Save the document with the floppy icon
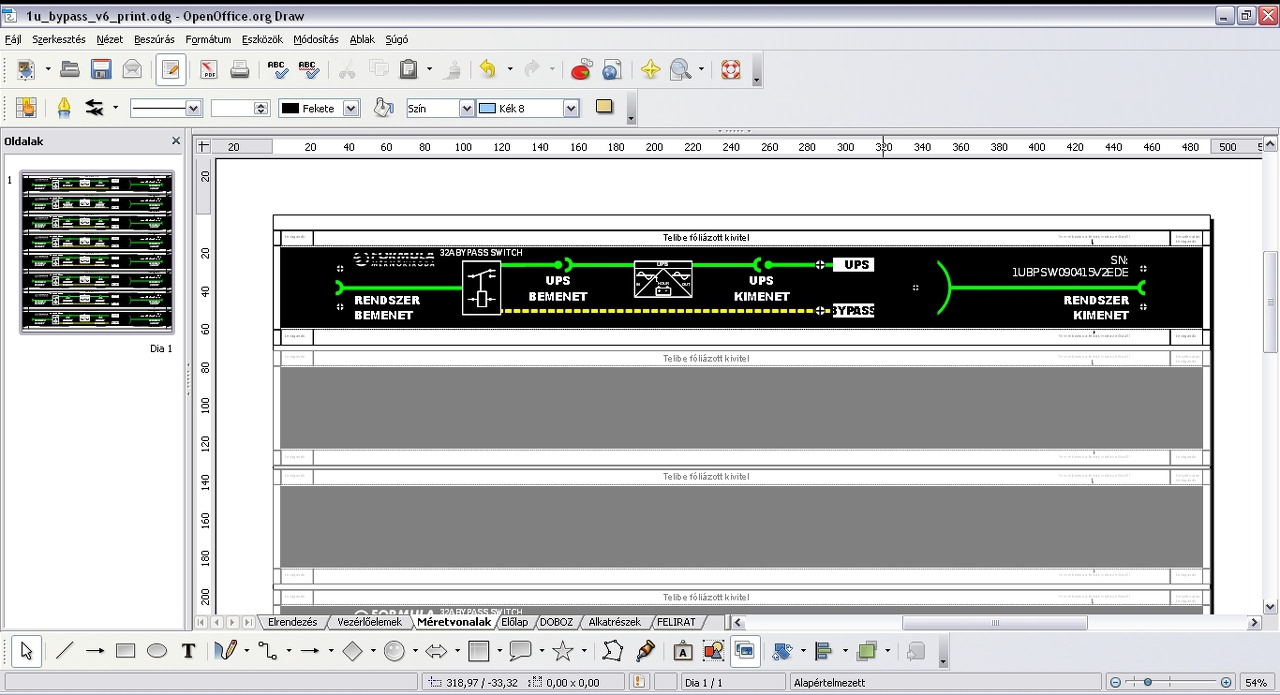 click(101, 69)
